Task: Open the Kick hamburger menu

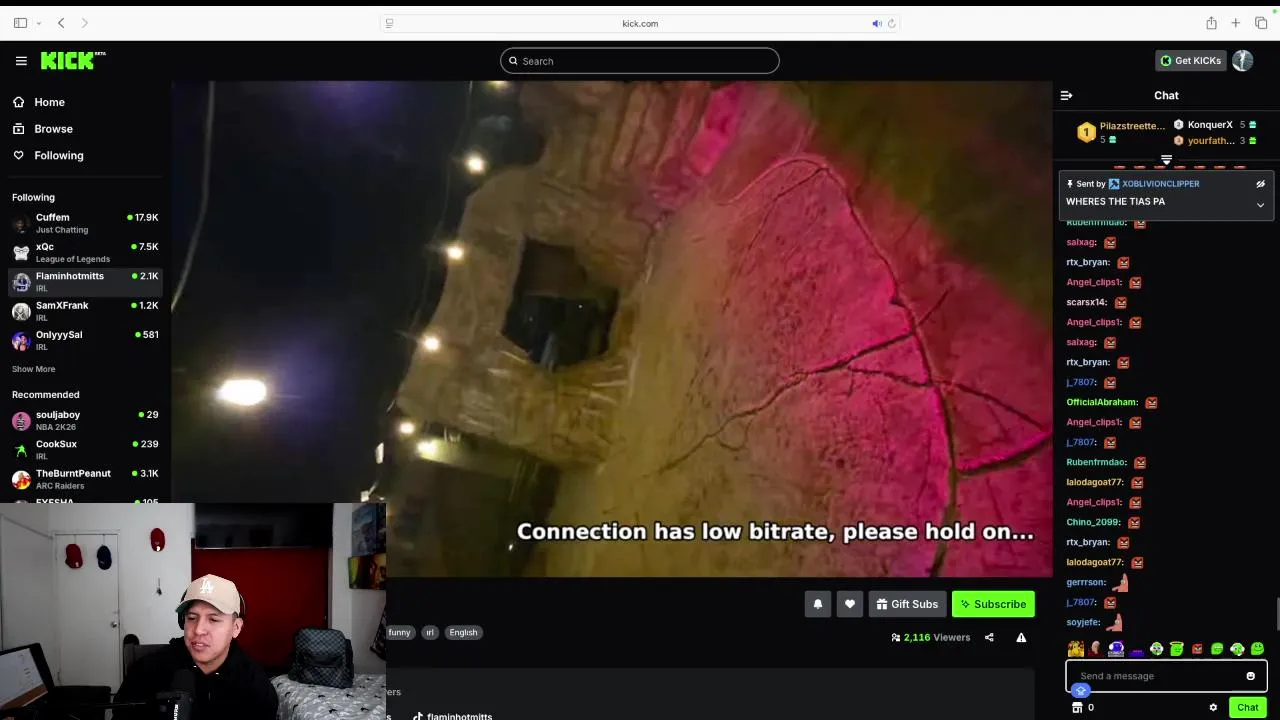Action: [21, 61]
